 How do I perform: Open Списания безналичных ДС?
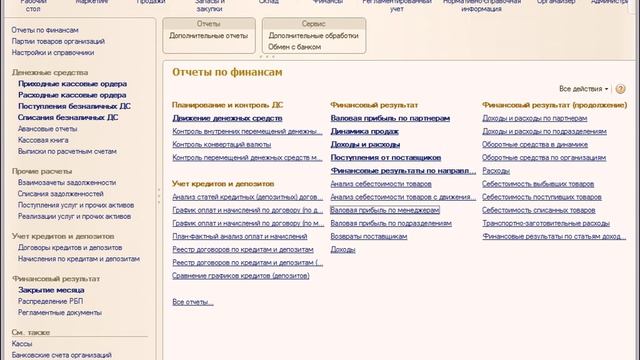tap(68, 117)
